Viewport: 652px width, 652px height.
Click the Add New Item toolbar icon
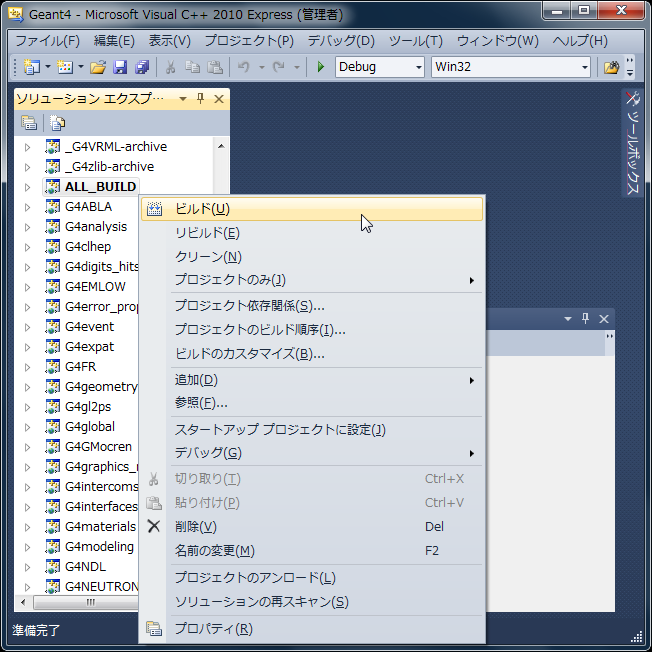click(x=65, y=67)
